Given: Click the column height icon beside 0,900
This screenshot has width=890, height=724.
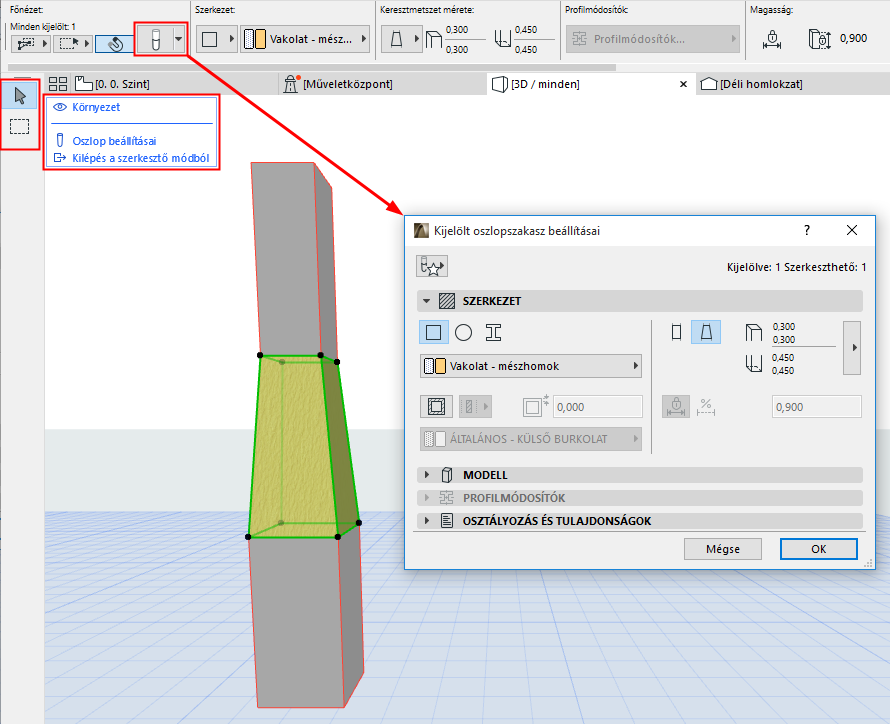Looking at the screenshot, I should click(x=819, y=39).
